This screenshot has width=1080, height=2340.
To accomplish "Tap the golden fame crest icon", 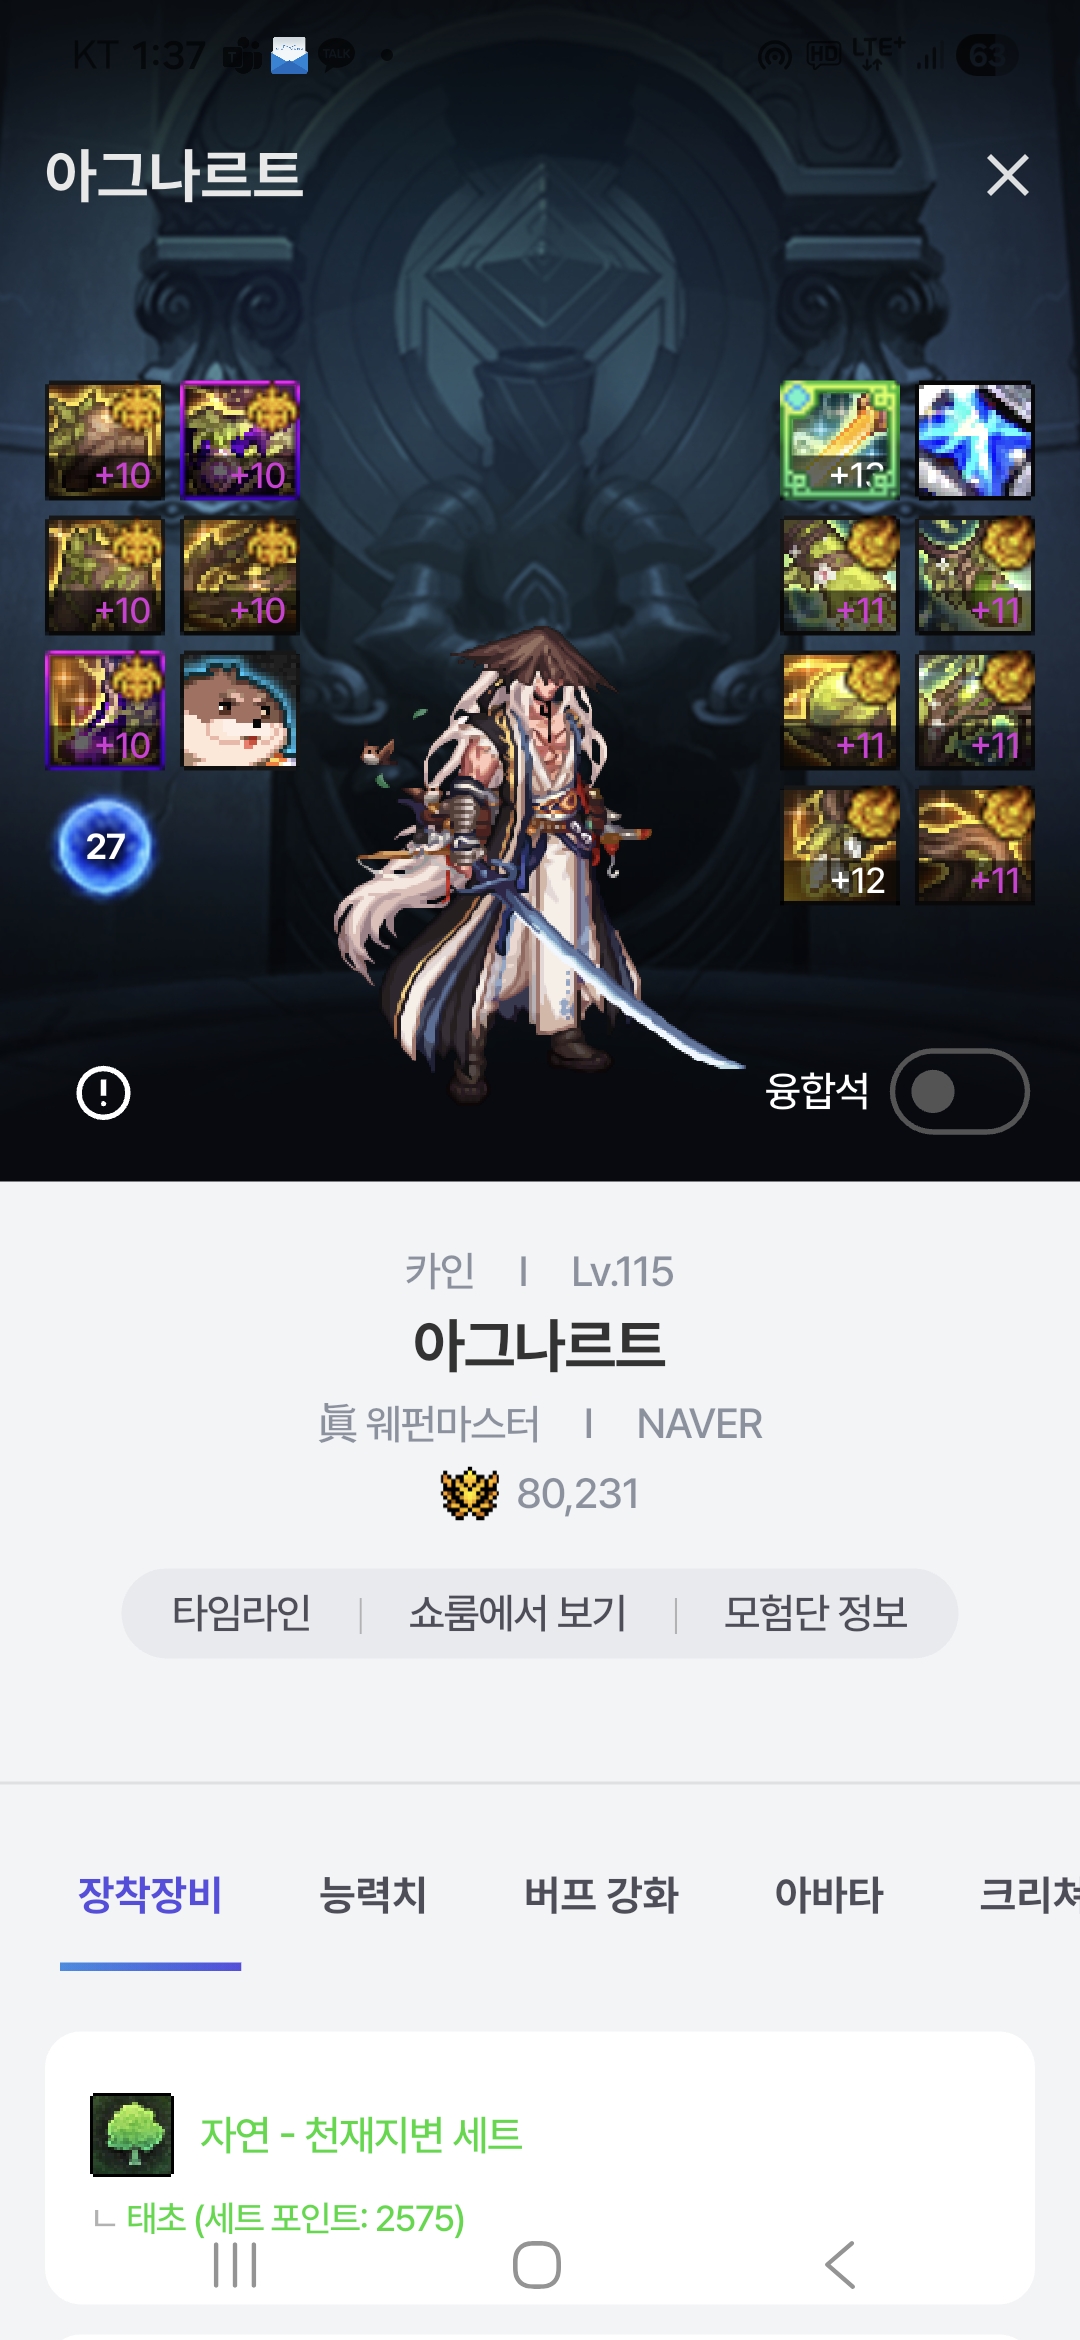I will pyautogui.click(x=469, y=1494).
